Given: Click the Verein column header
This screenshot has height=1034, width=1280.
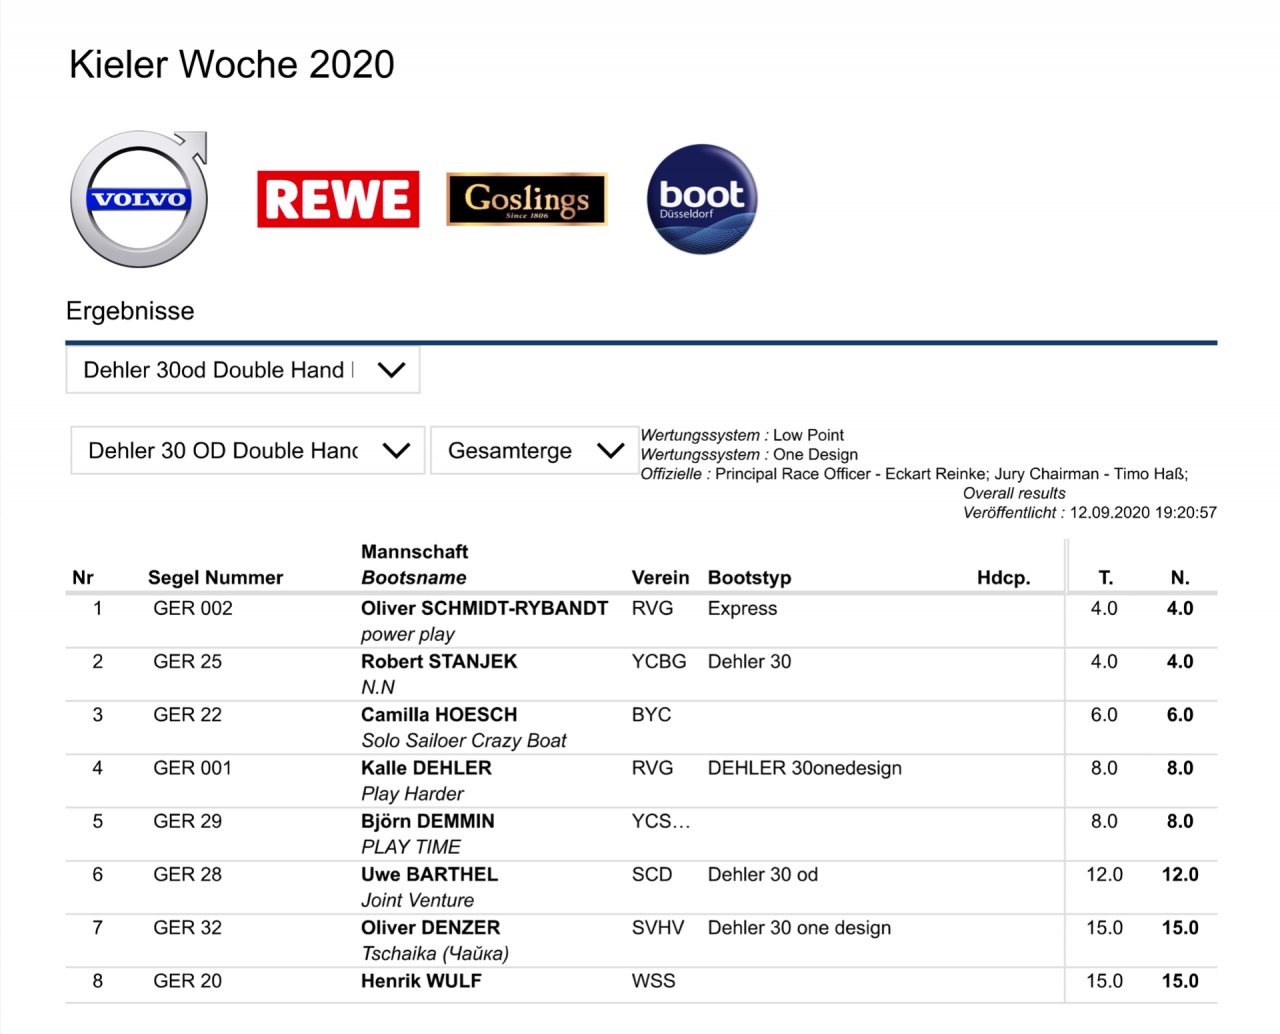Looking at the screenshot, I should point(660,578).
